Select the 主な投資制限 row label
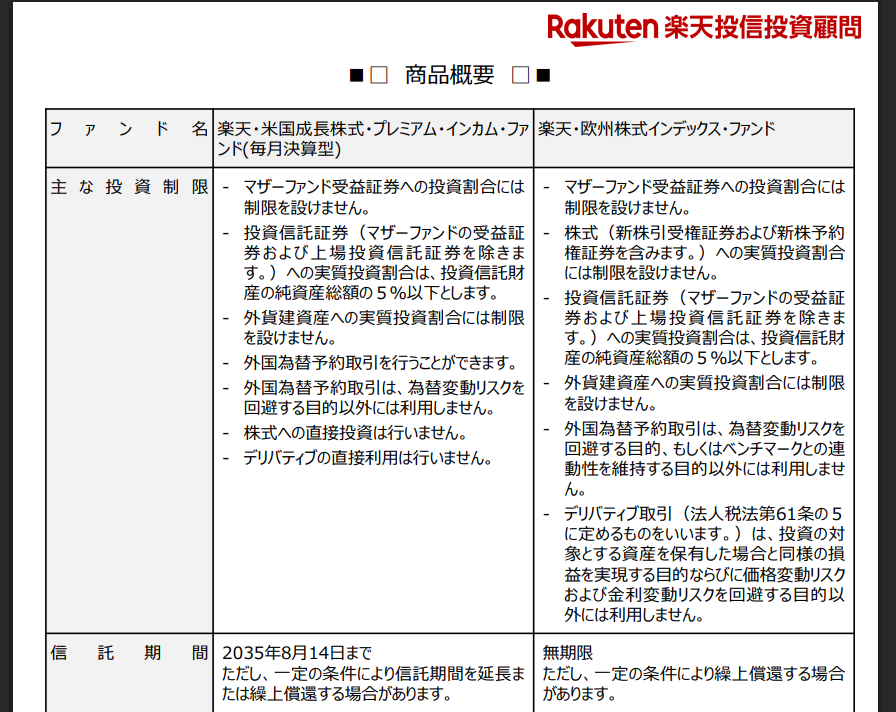 (129, 187)
